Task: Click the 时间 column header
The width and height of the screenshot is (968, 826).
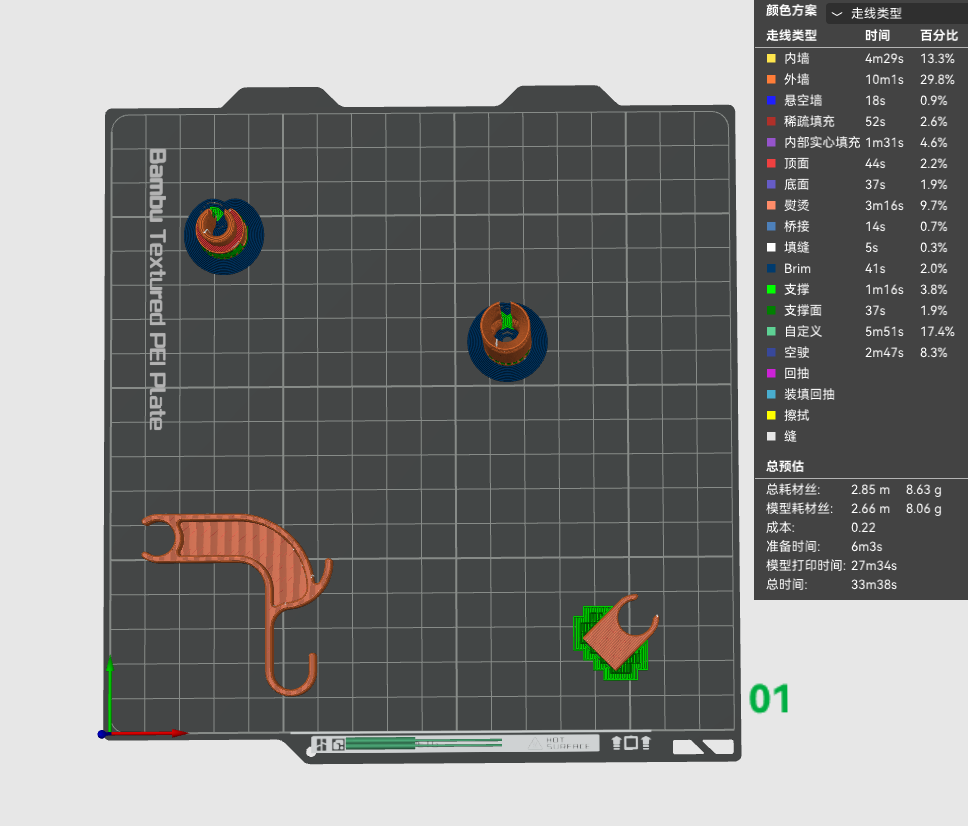Action: click(877, 35)
